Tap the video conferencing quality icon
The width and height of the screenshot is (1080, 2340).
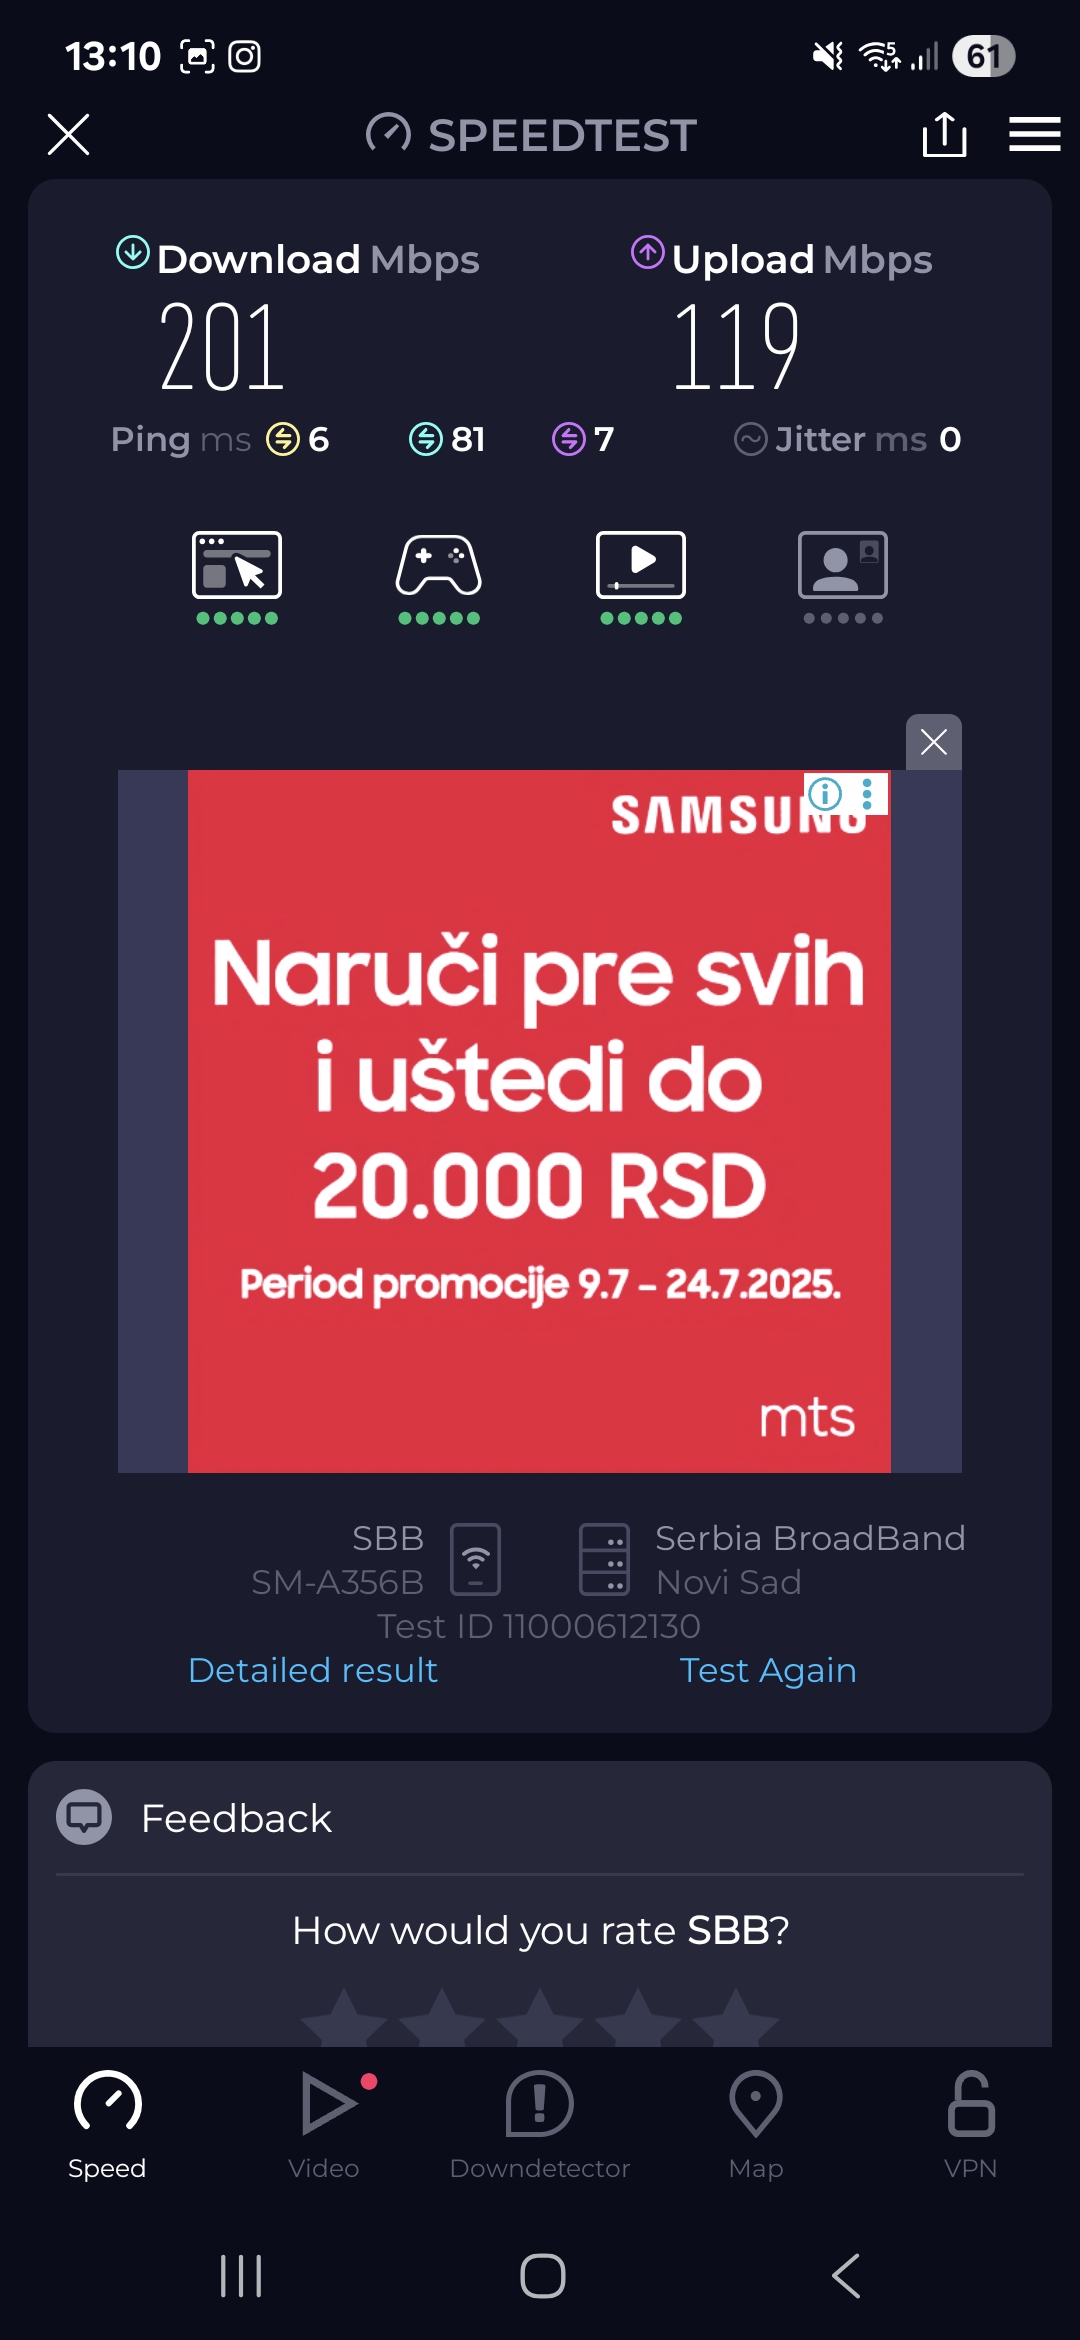[843, 565]
